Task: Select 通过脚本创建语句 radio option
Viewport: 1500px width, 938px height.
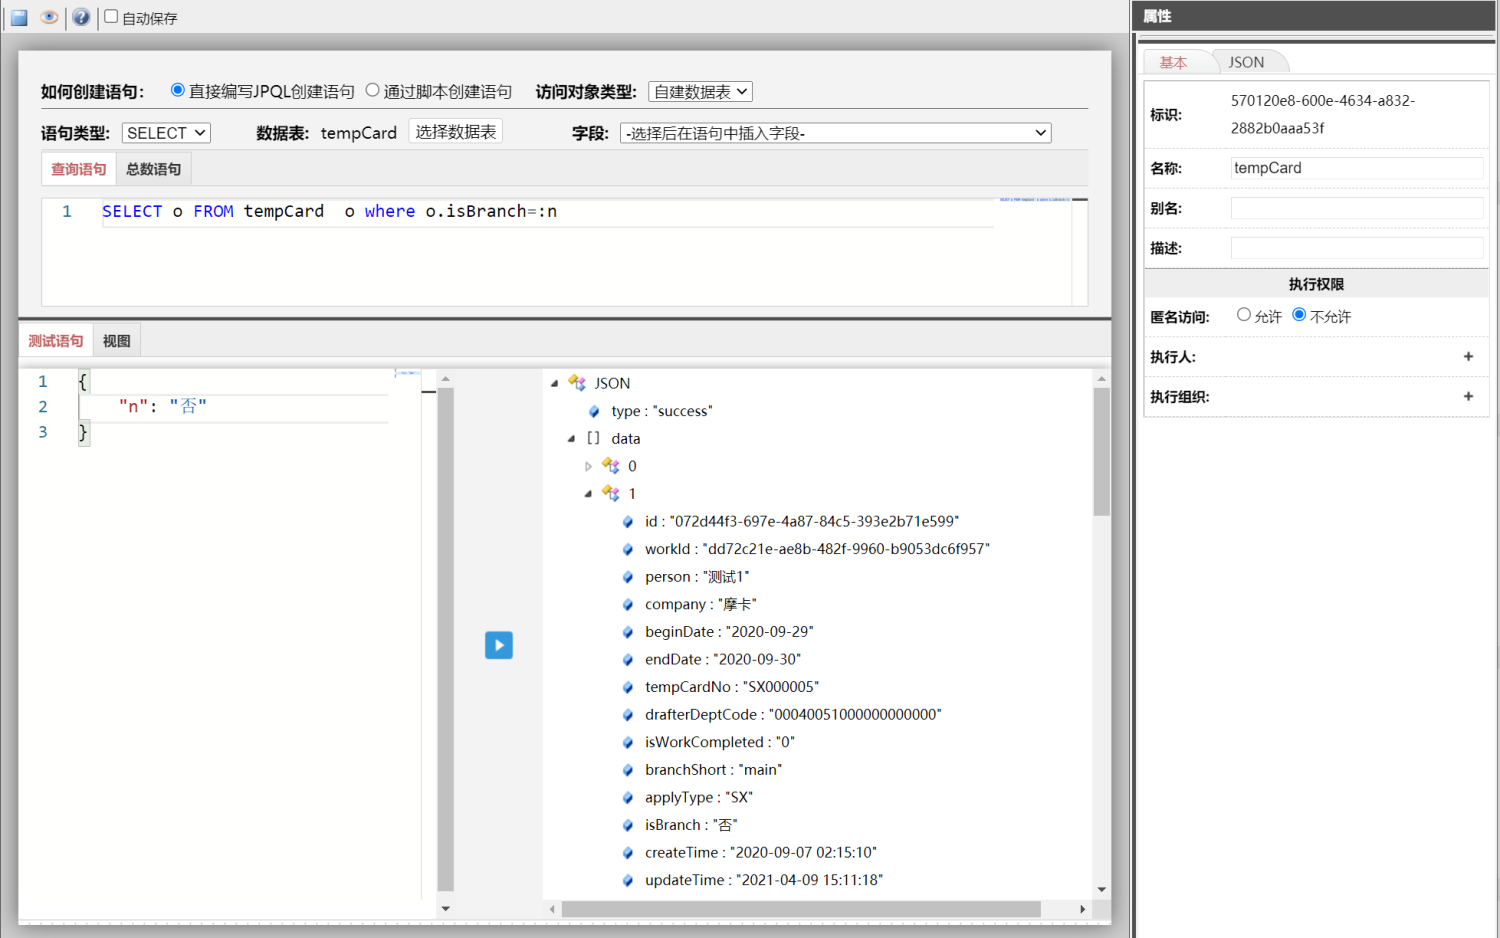Action: pos(373,91)
